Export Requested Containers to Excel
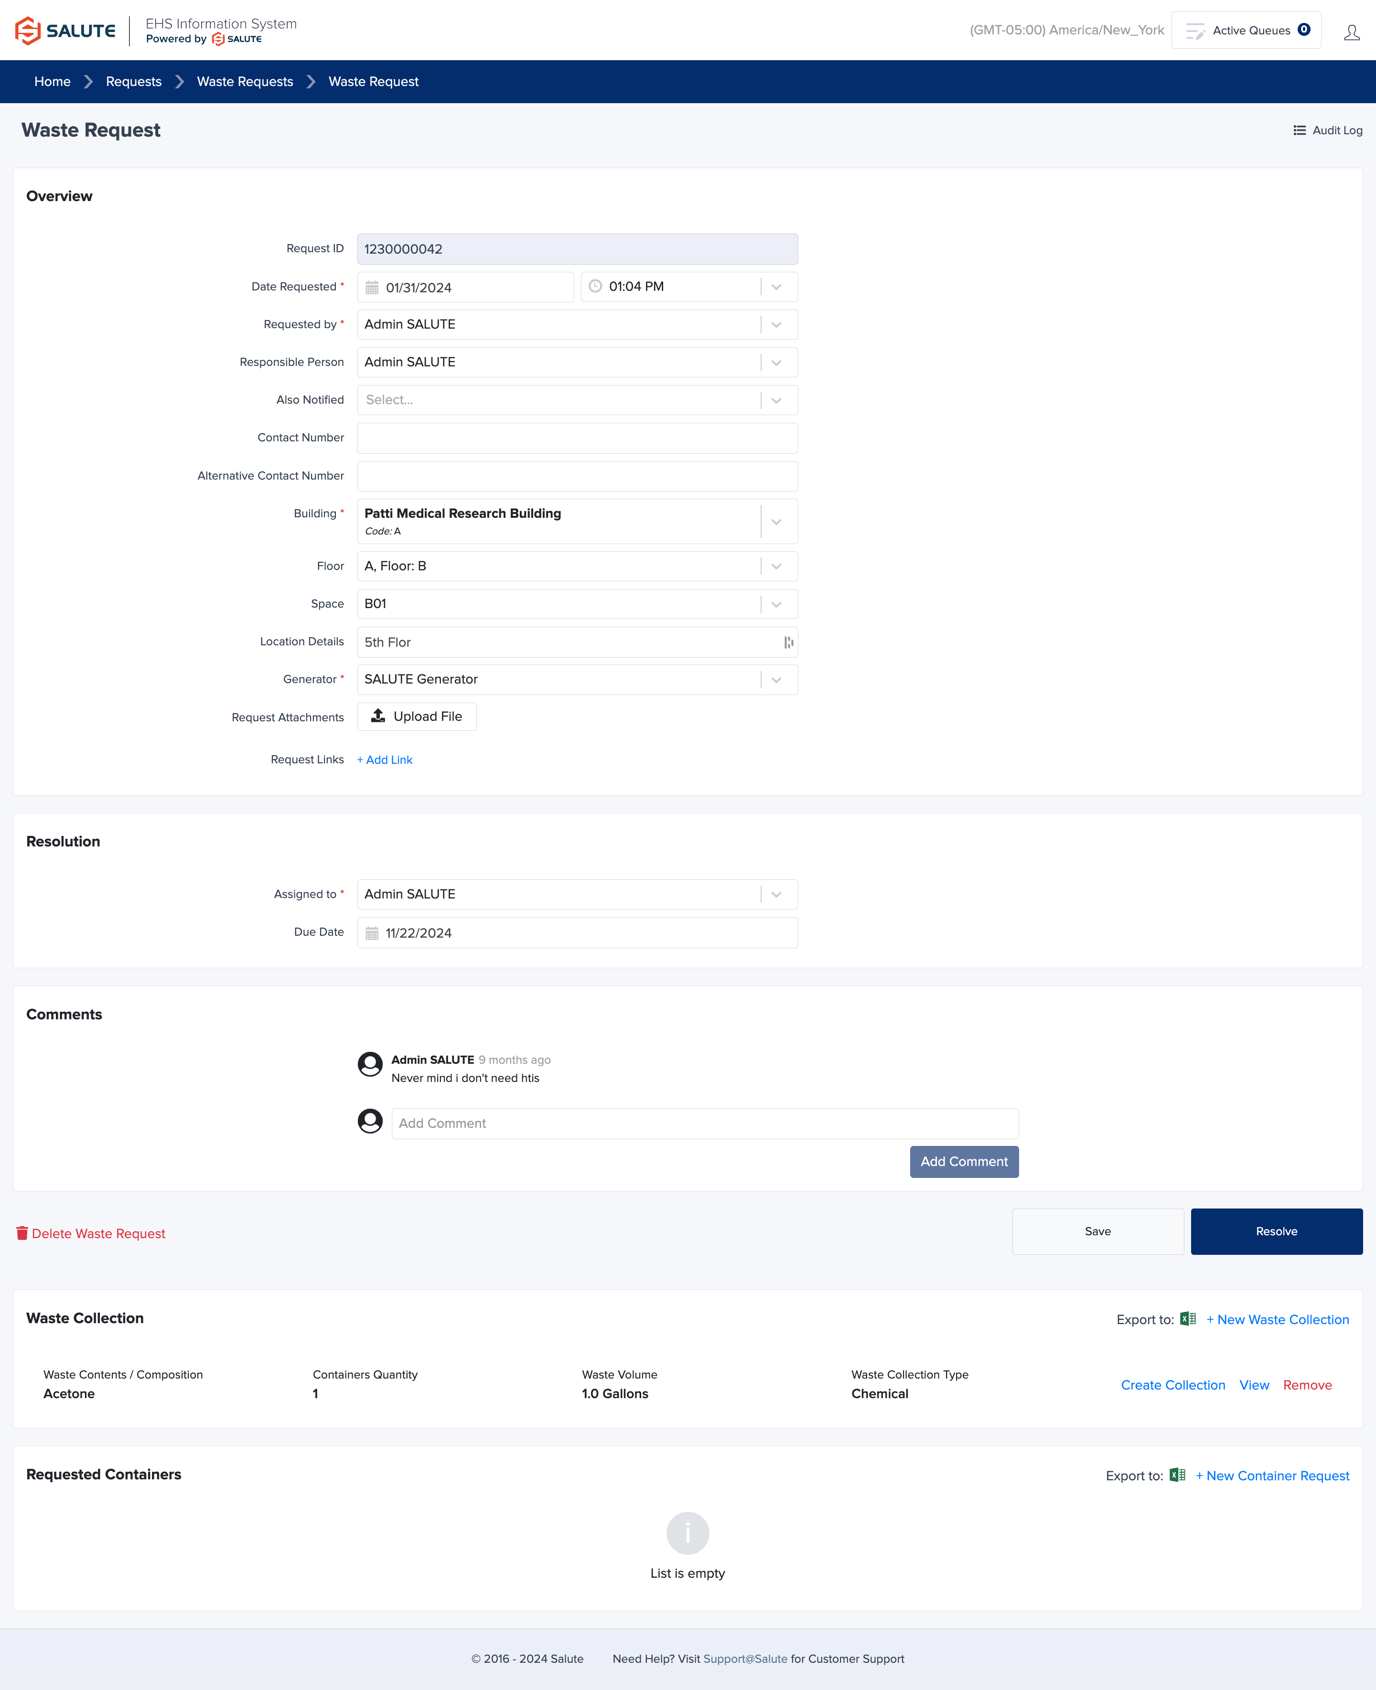 click(x=1177, y=1475)
